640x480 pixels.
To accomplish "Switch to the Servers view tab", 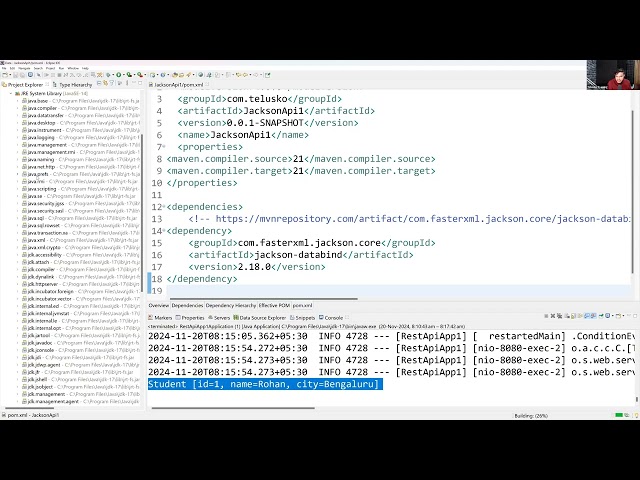I will (x=219, y=318).
